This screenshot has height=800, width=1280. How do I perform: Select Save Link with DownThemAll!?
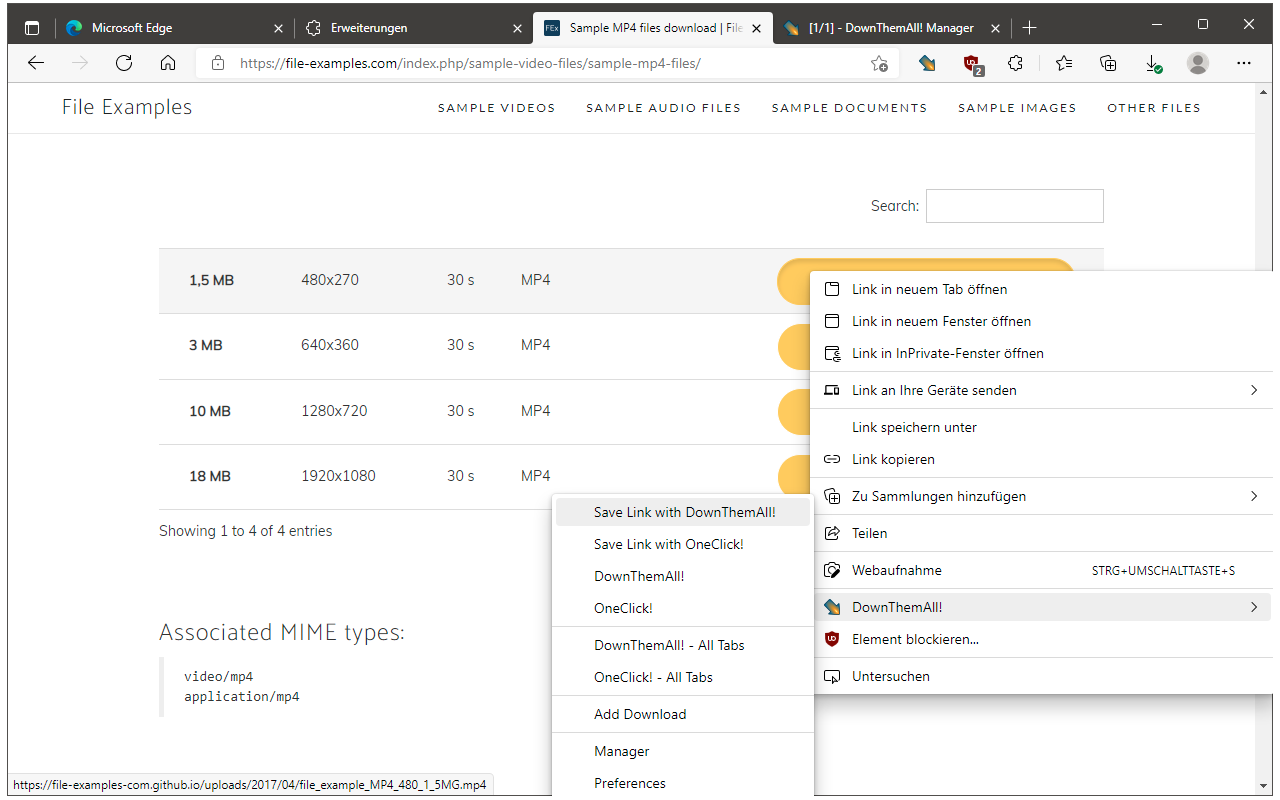click(683, 512)
